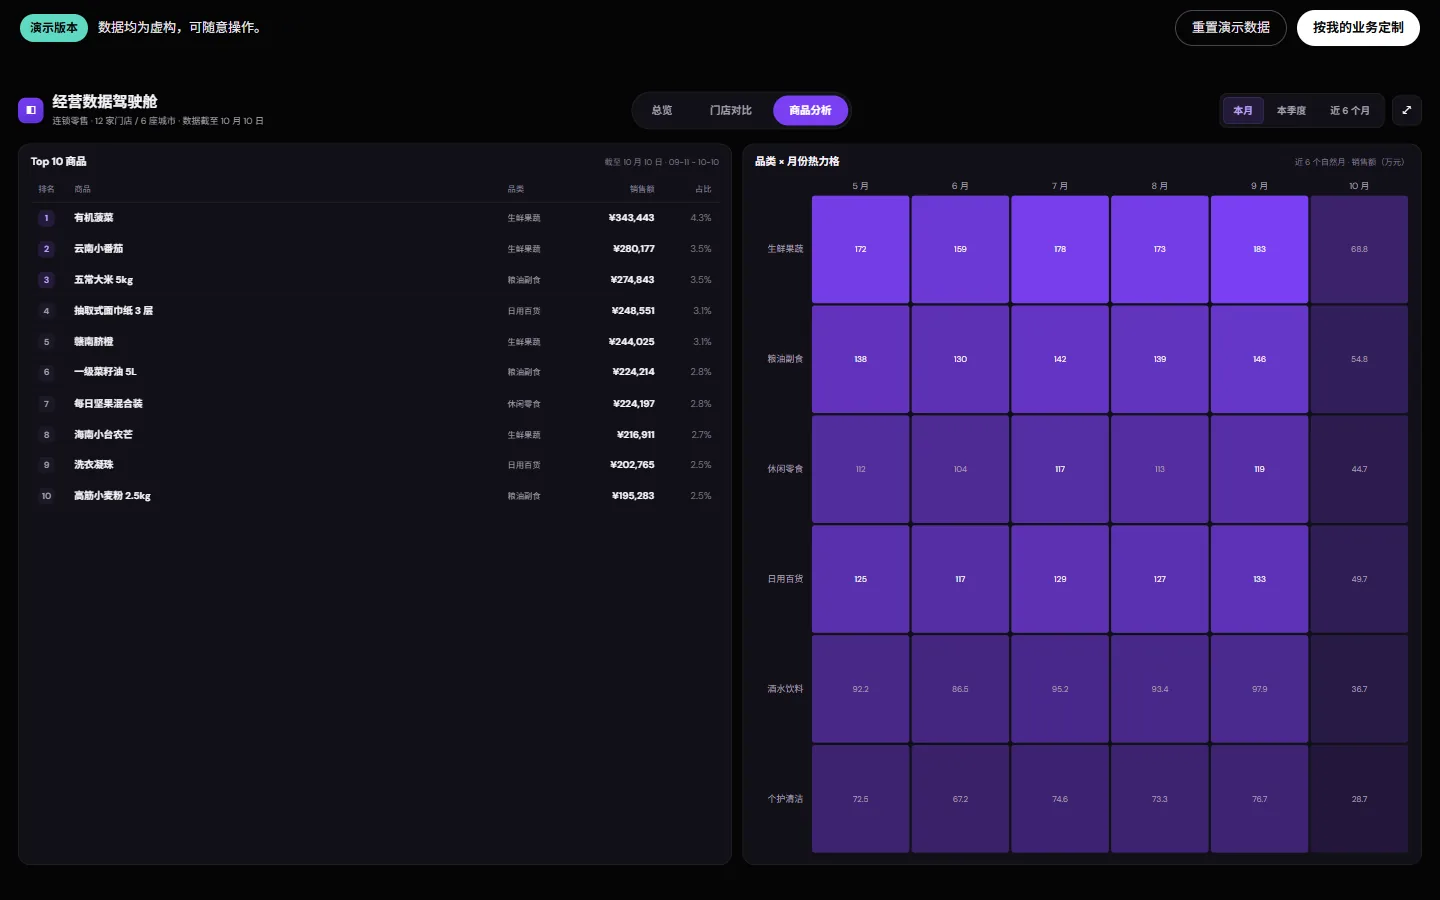Open the 门店对比 tab

731,110
